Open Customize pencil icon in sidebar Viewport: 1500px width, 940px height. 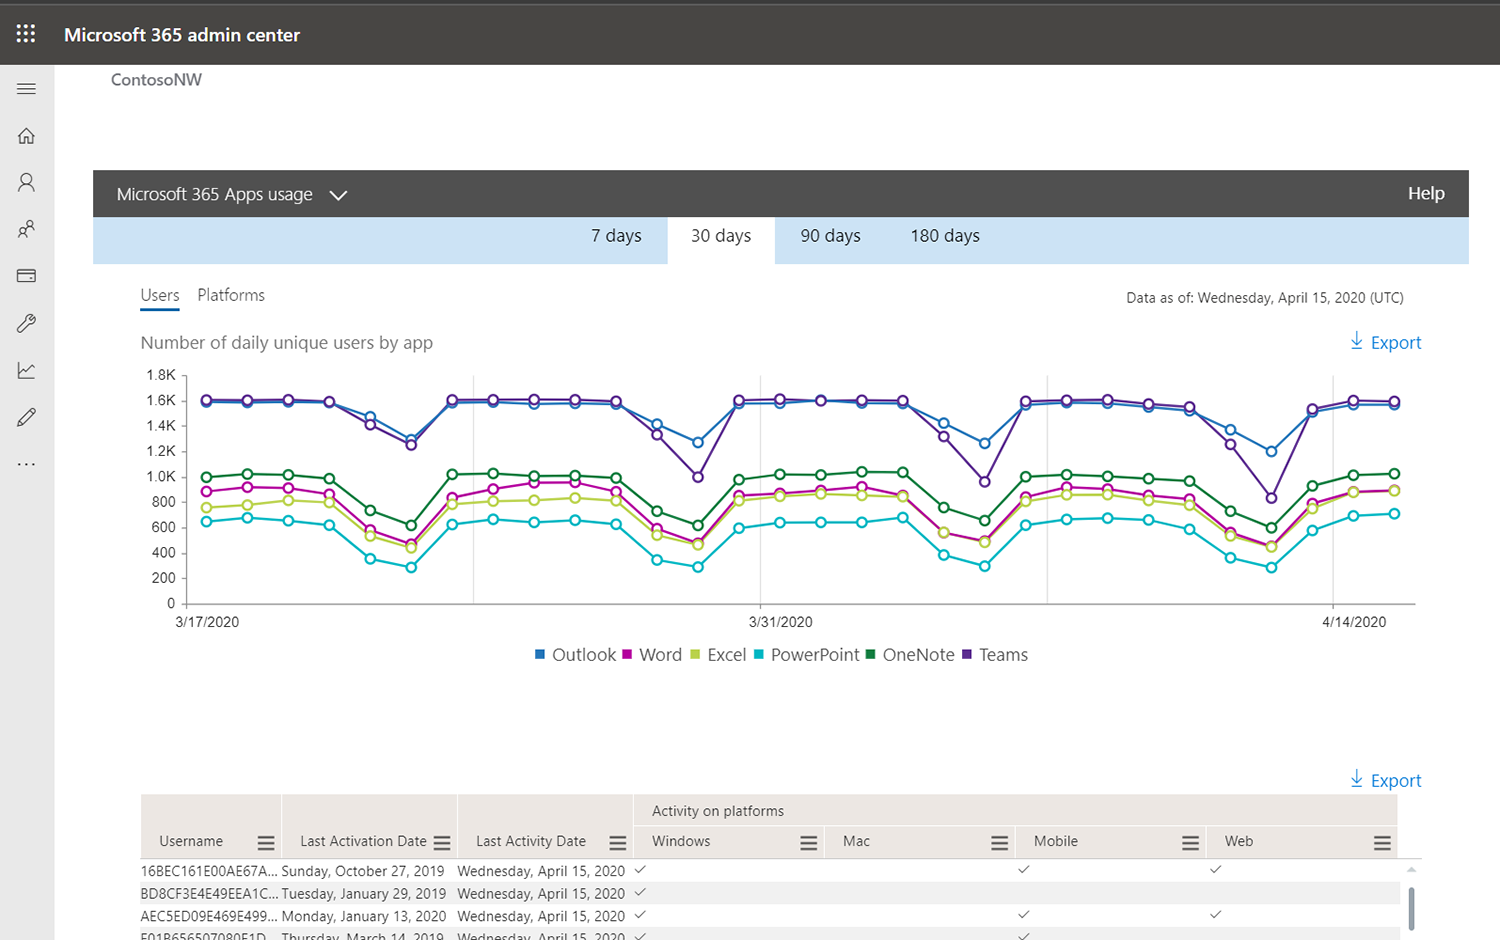(x=27, y=417)
